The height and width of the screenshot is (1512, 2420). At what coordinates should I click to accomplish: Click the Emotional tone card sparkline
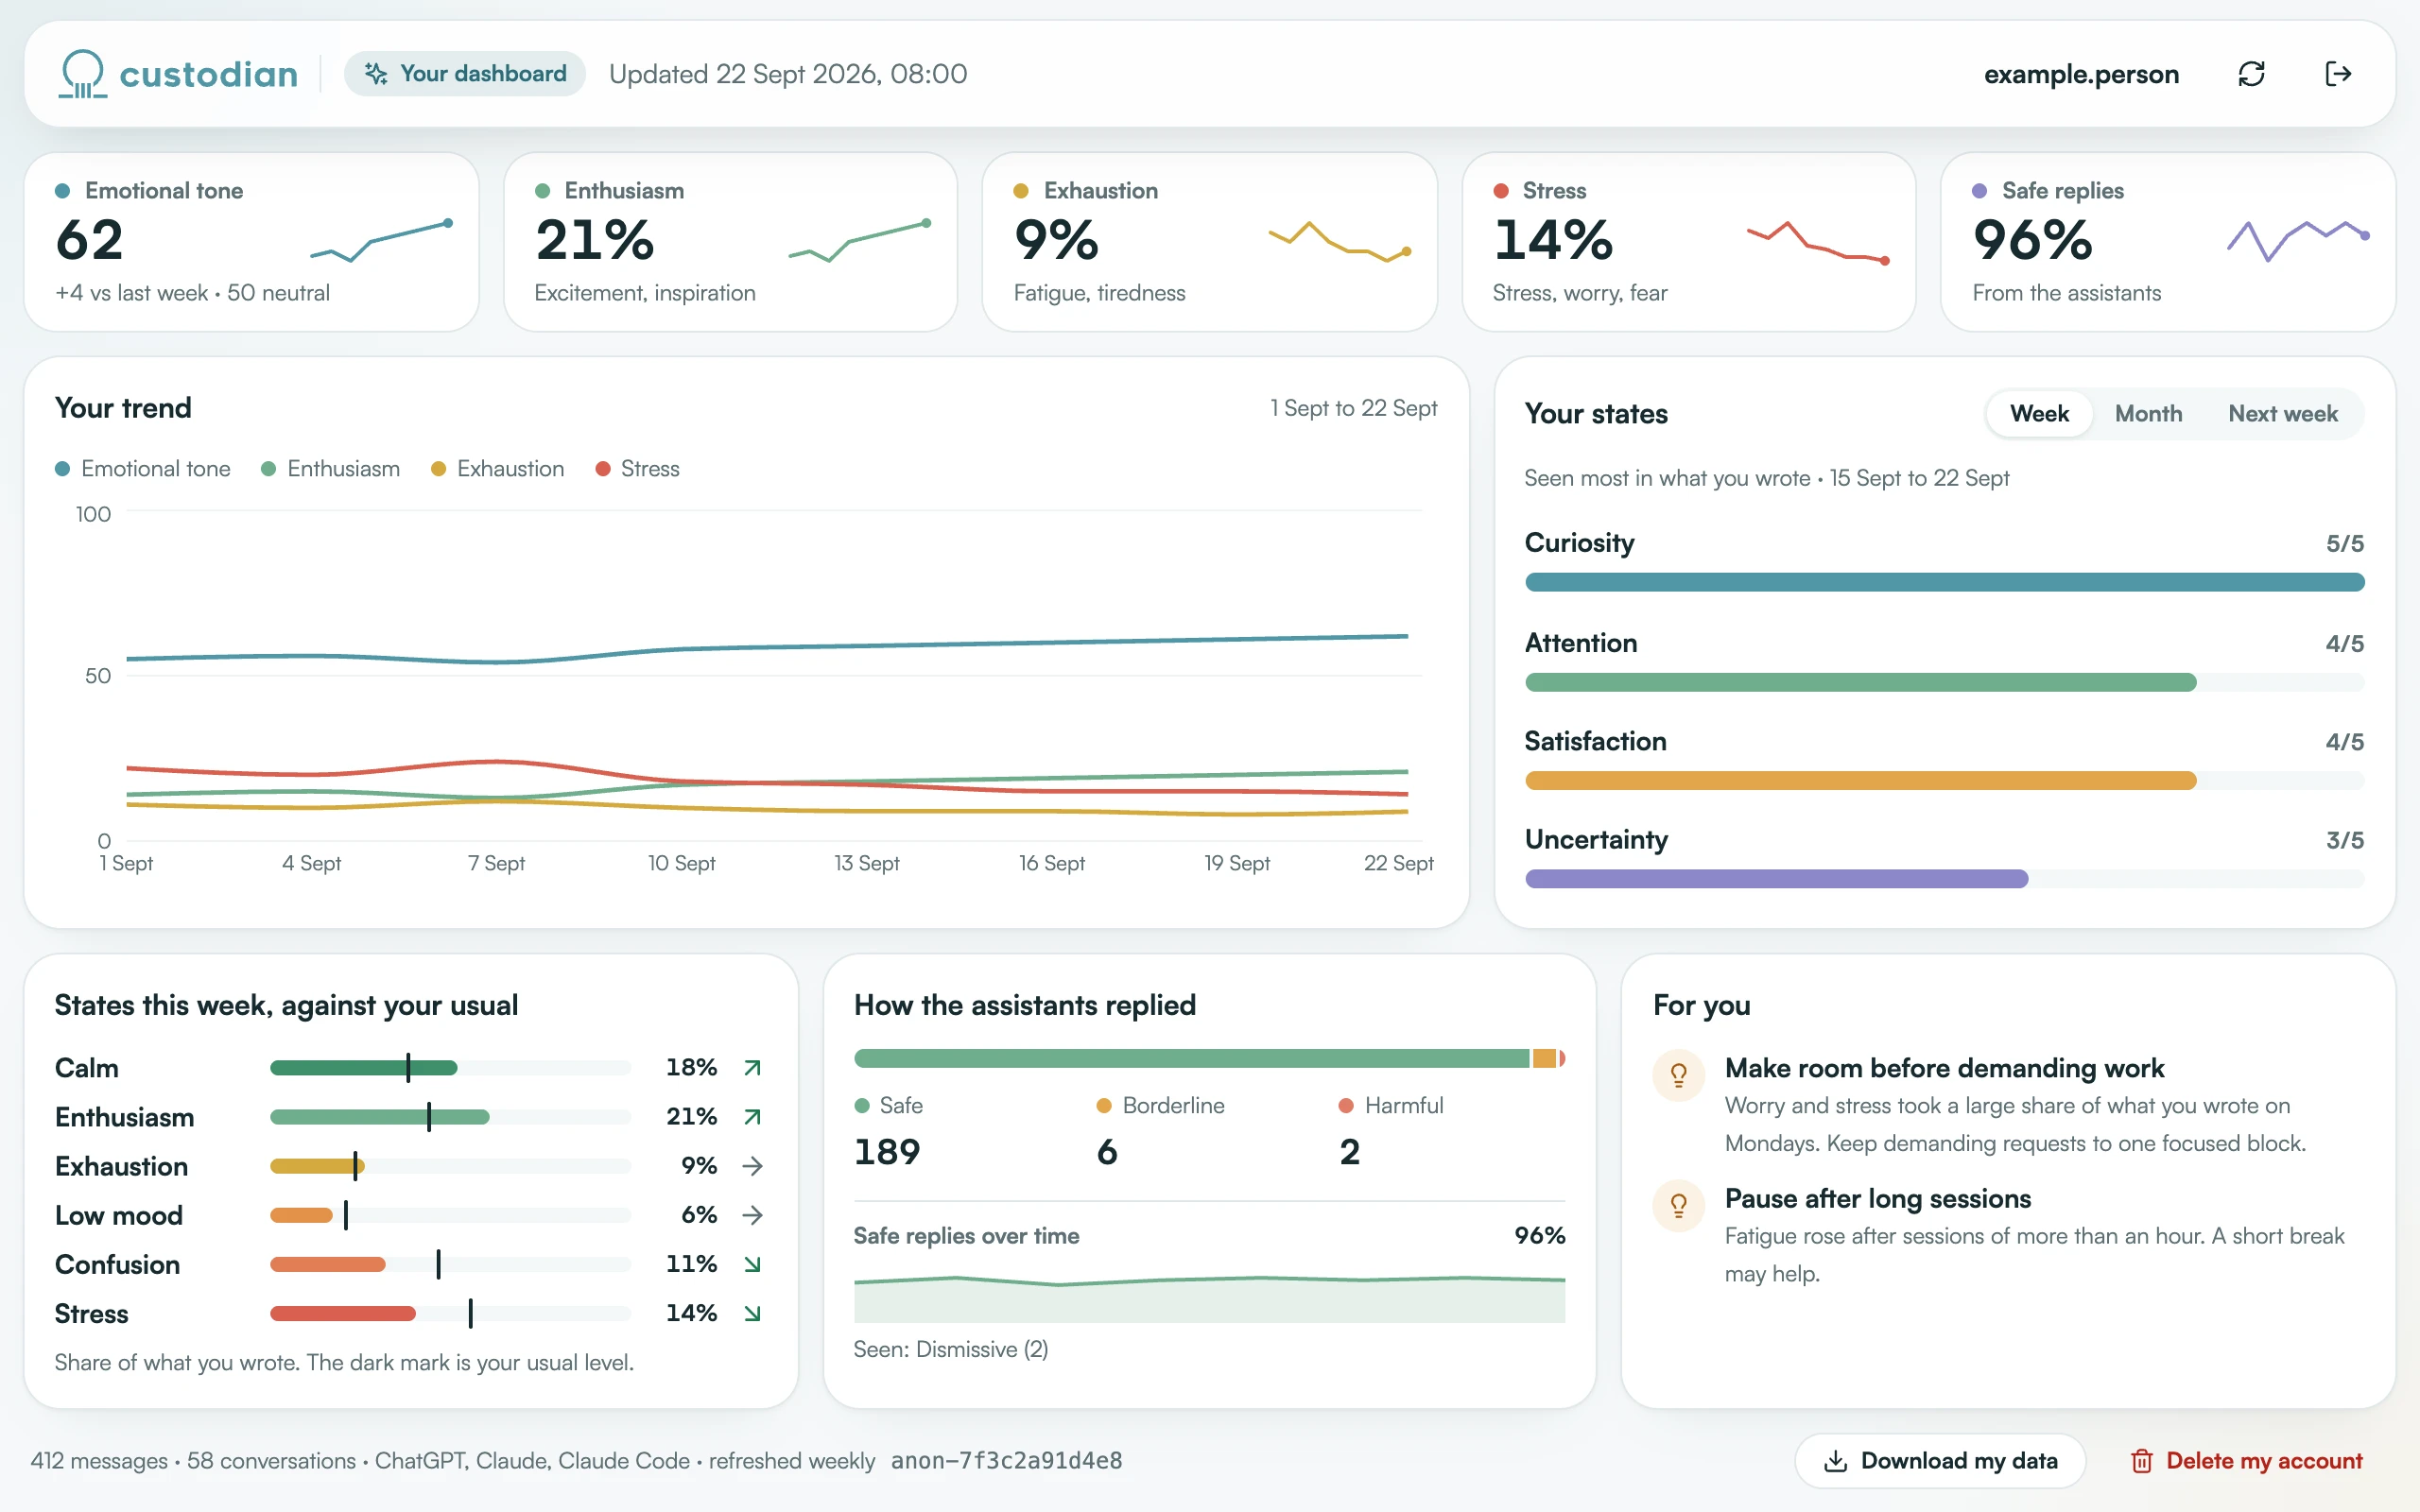(x=381, y=240)
